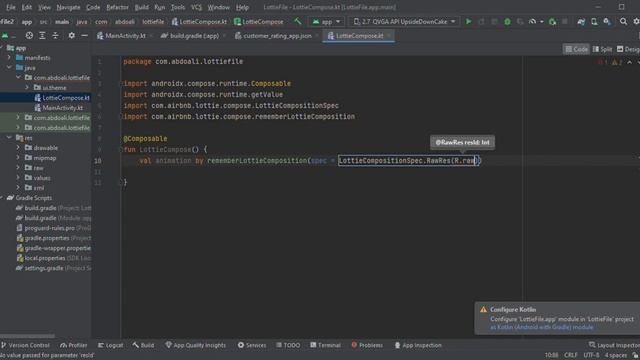Switch editor to Code view
The width and height of the screenshot is (640, 360).
(576, 49)
